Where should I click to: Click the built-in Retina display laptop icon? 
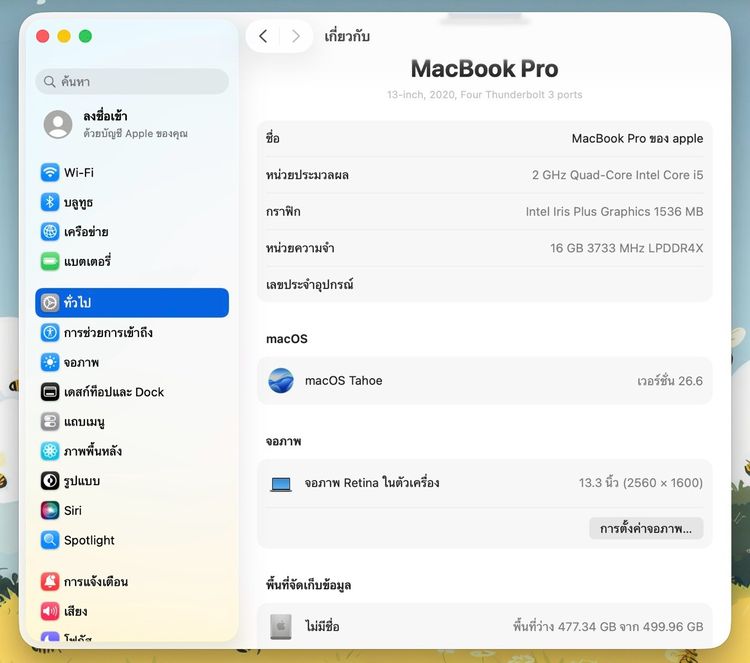coord(281,484)
